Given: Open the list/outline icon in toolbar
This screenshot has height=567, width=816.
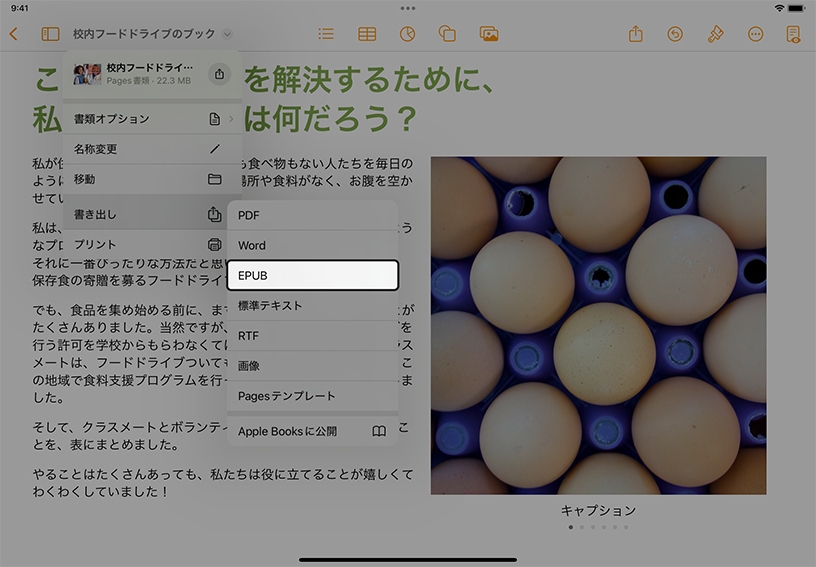Looking at the screenshot, I should click(326, 34).
